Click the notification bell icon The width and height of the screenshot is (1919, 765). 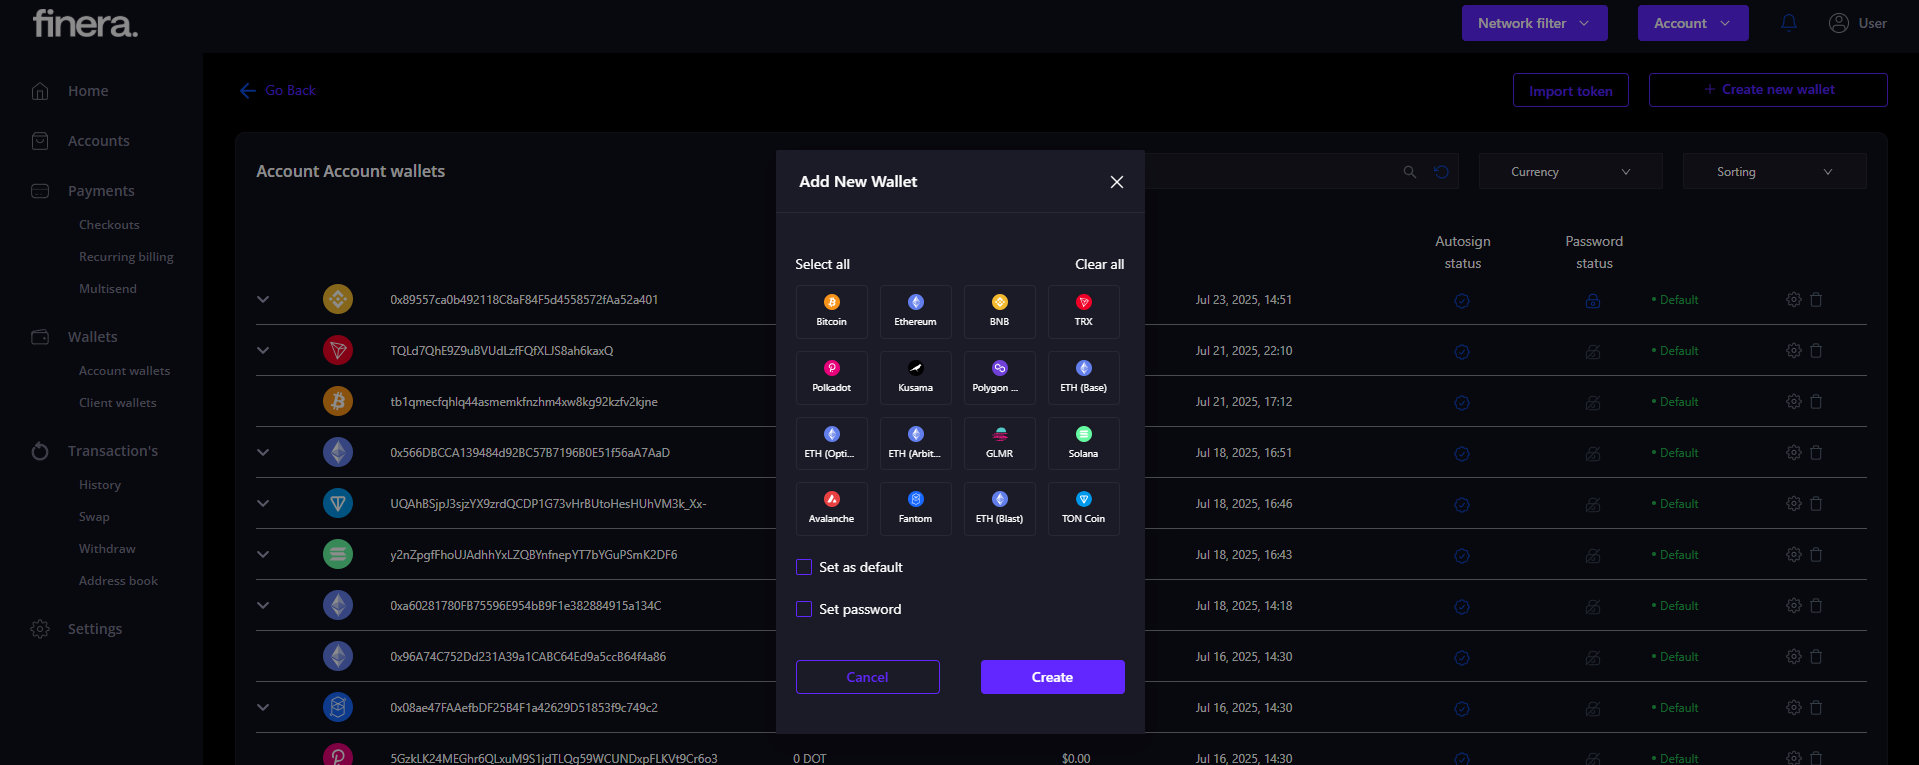tap(1789, 23)
